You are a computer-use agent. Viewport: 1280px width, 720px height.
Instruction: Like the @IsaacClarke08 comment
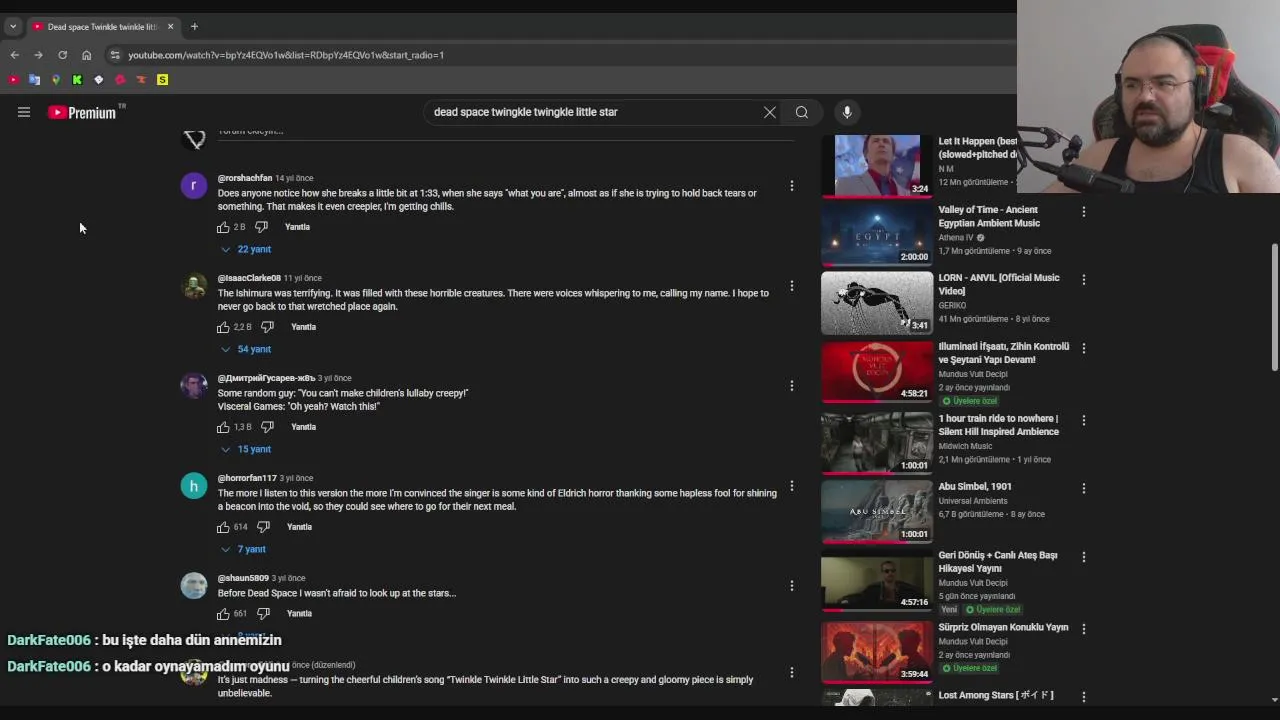click(223, 327)
